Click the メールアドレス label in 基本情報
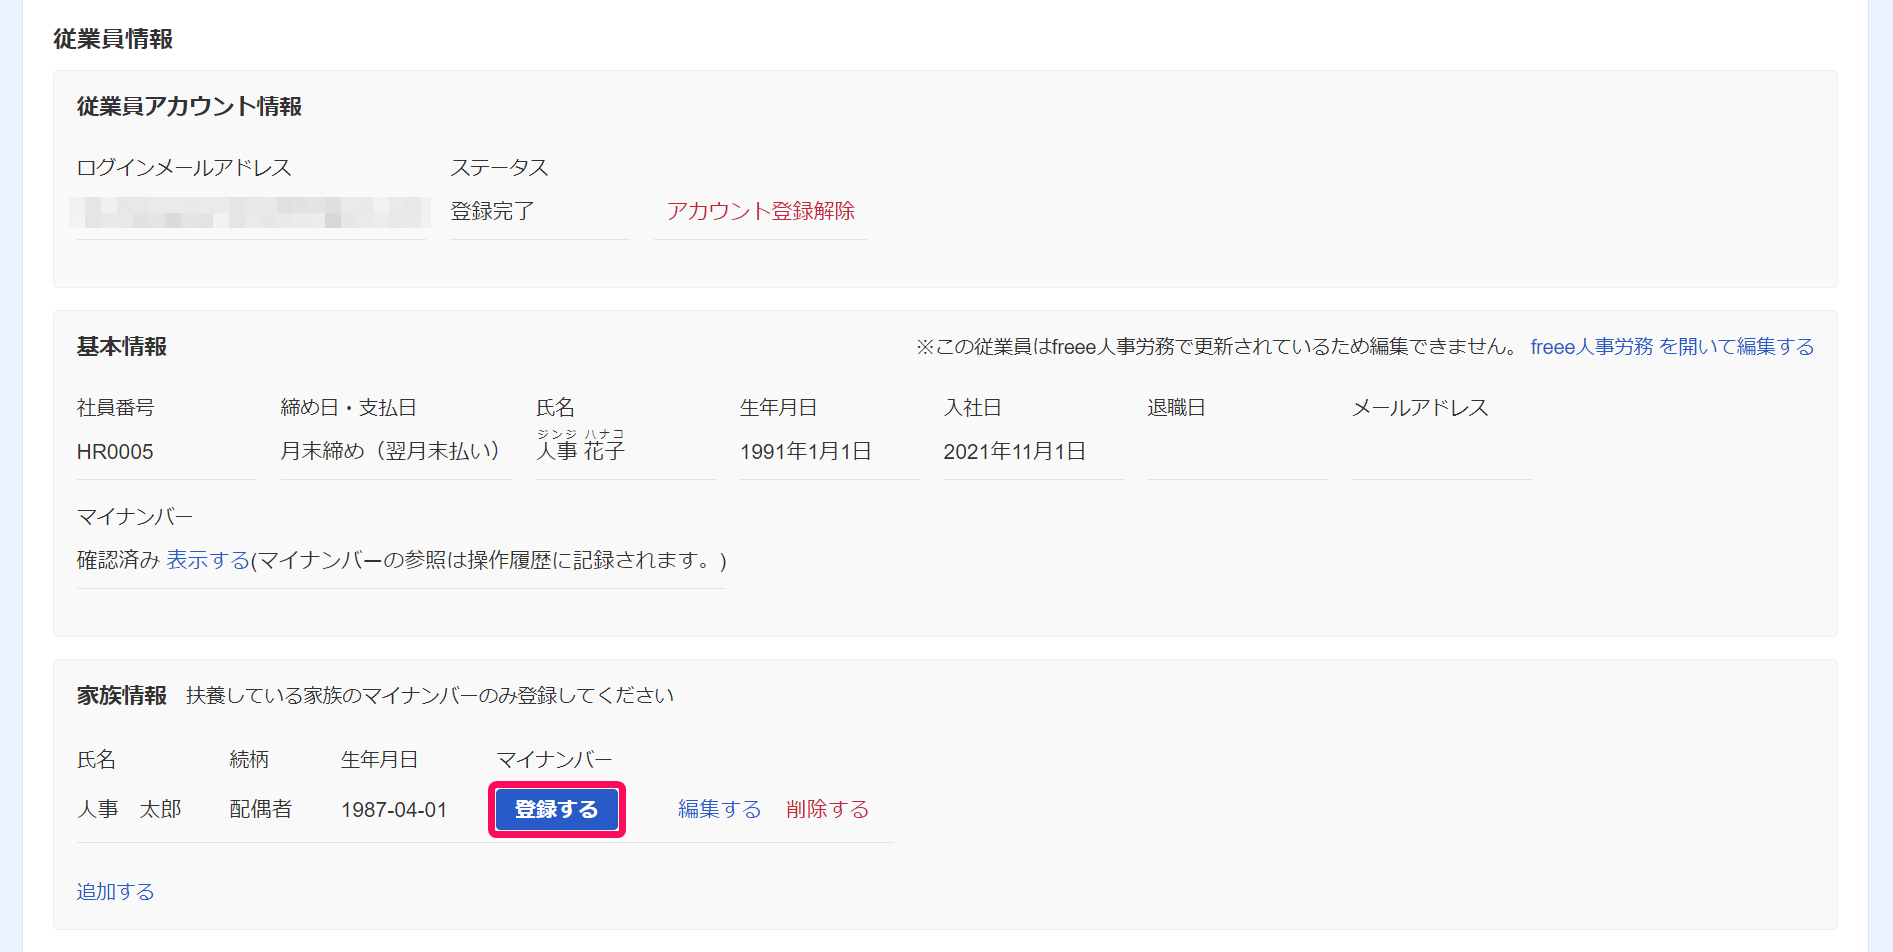1893x952 pixels. pos(1420,408)
